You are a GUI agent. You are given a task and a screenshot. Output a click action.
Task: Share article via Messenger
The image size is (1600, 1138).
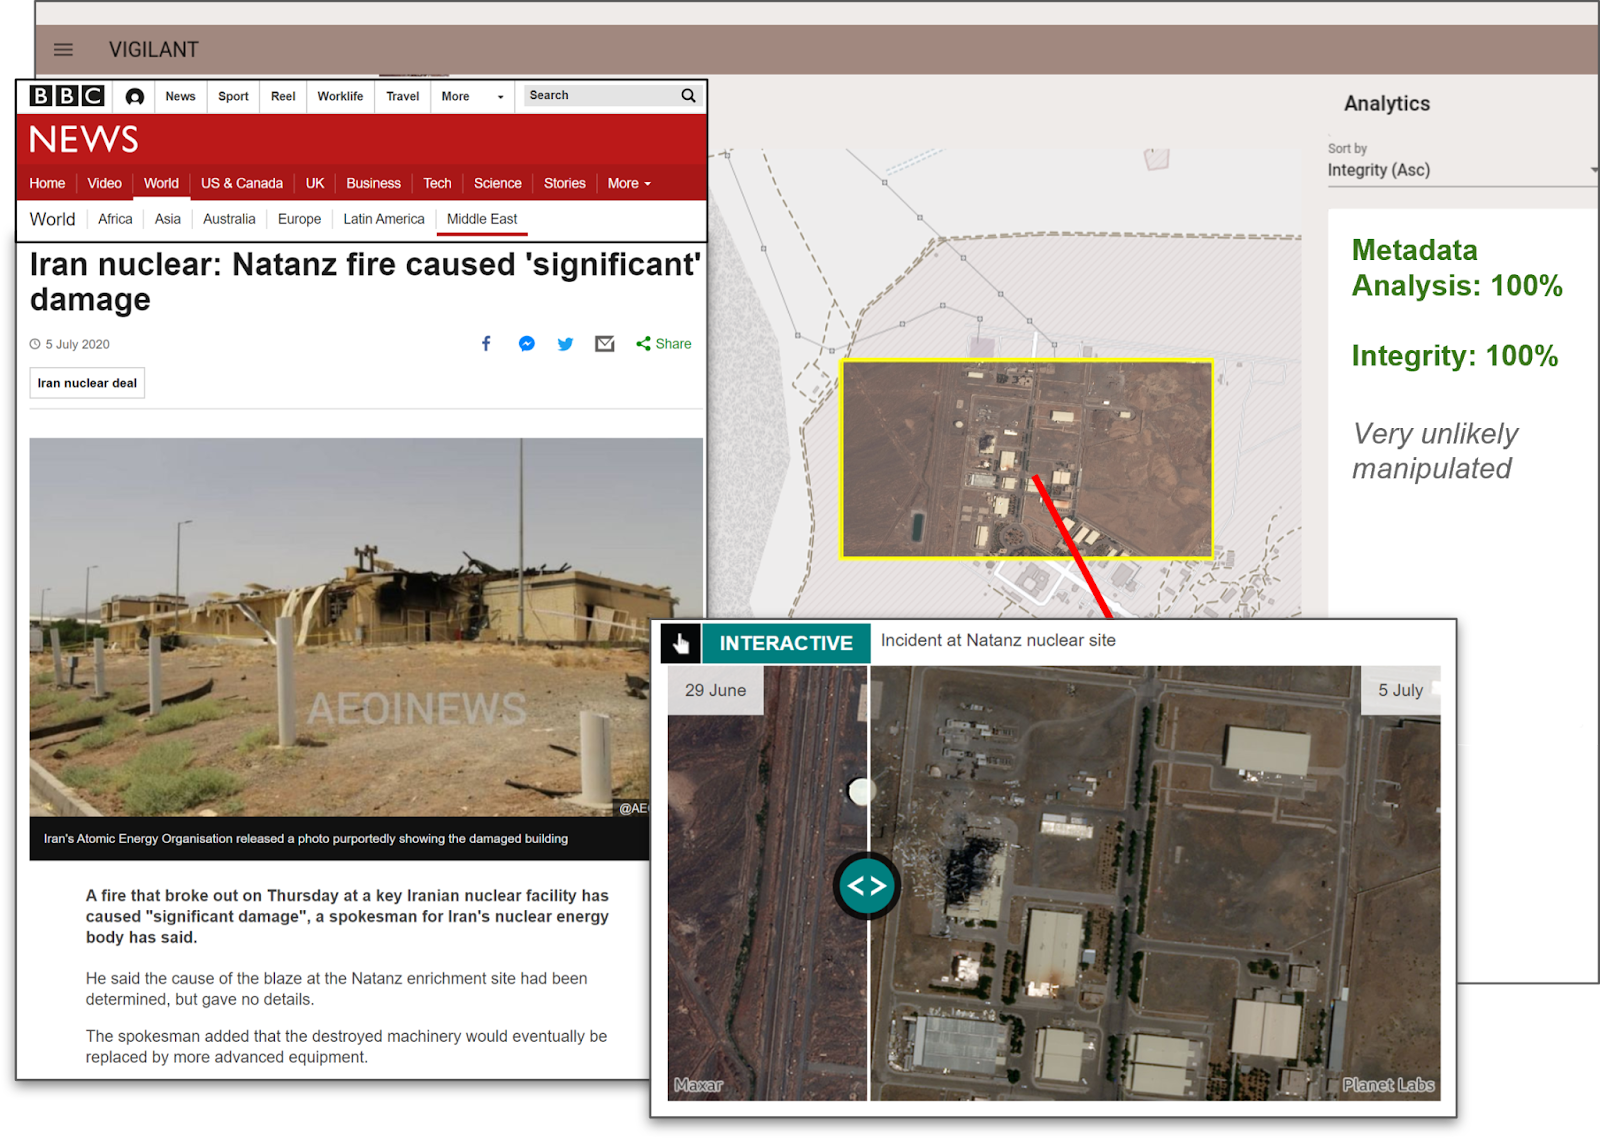[526, 344]
